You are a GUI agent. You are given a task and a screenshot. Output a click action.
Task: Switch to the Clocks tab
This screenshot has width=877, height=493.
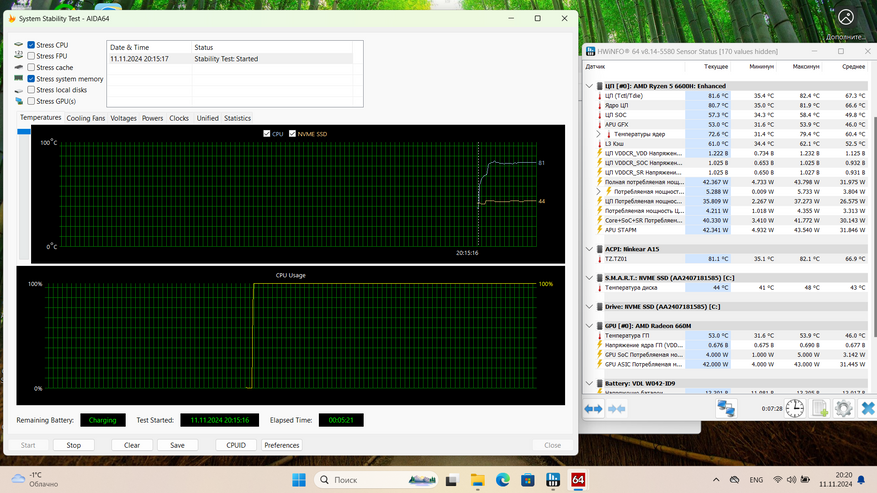179,118
